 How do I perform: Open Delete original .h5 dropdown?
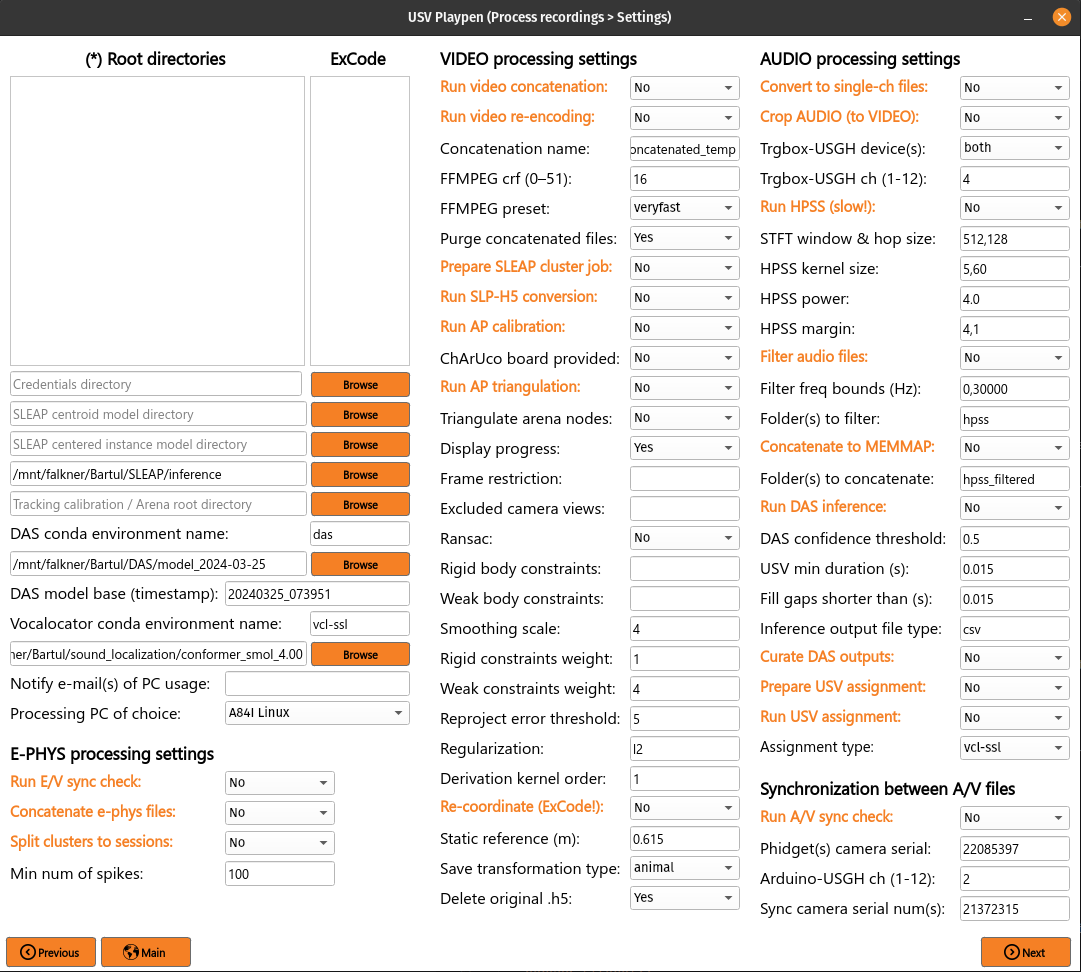tap(684, 898)
